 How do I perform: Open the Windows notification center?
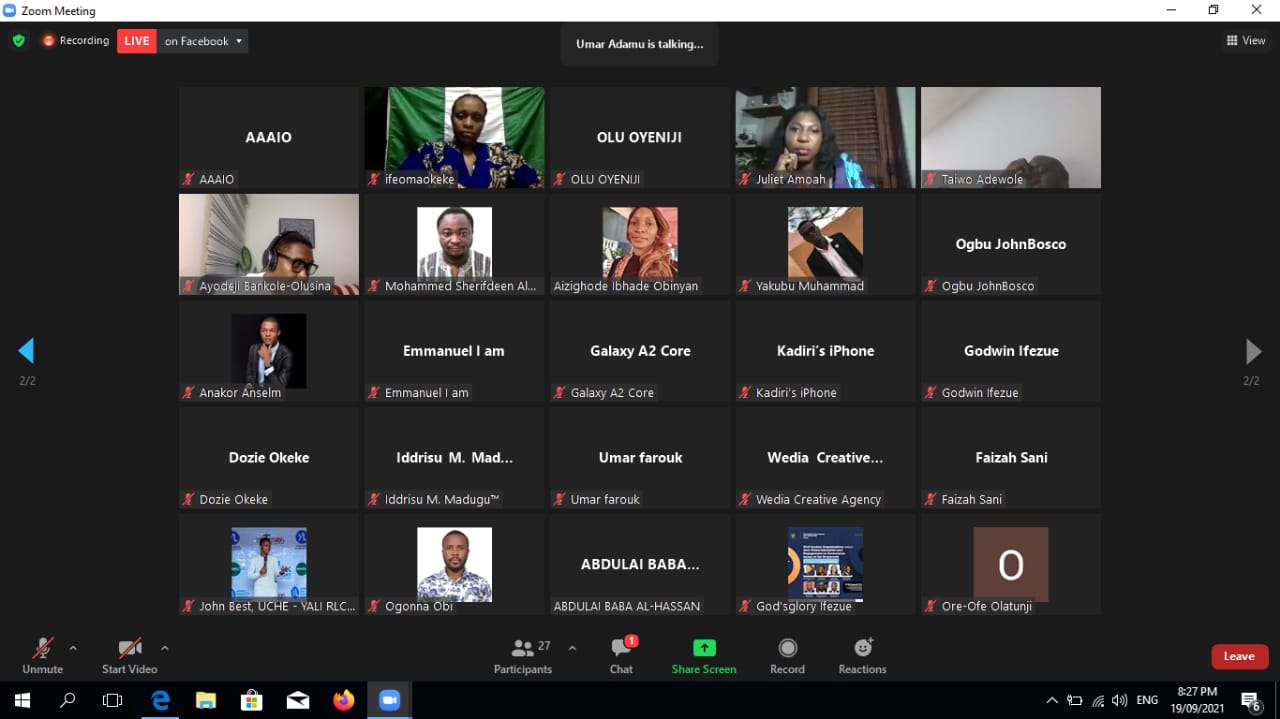(x=1250, y=700)
